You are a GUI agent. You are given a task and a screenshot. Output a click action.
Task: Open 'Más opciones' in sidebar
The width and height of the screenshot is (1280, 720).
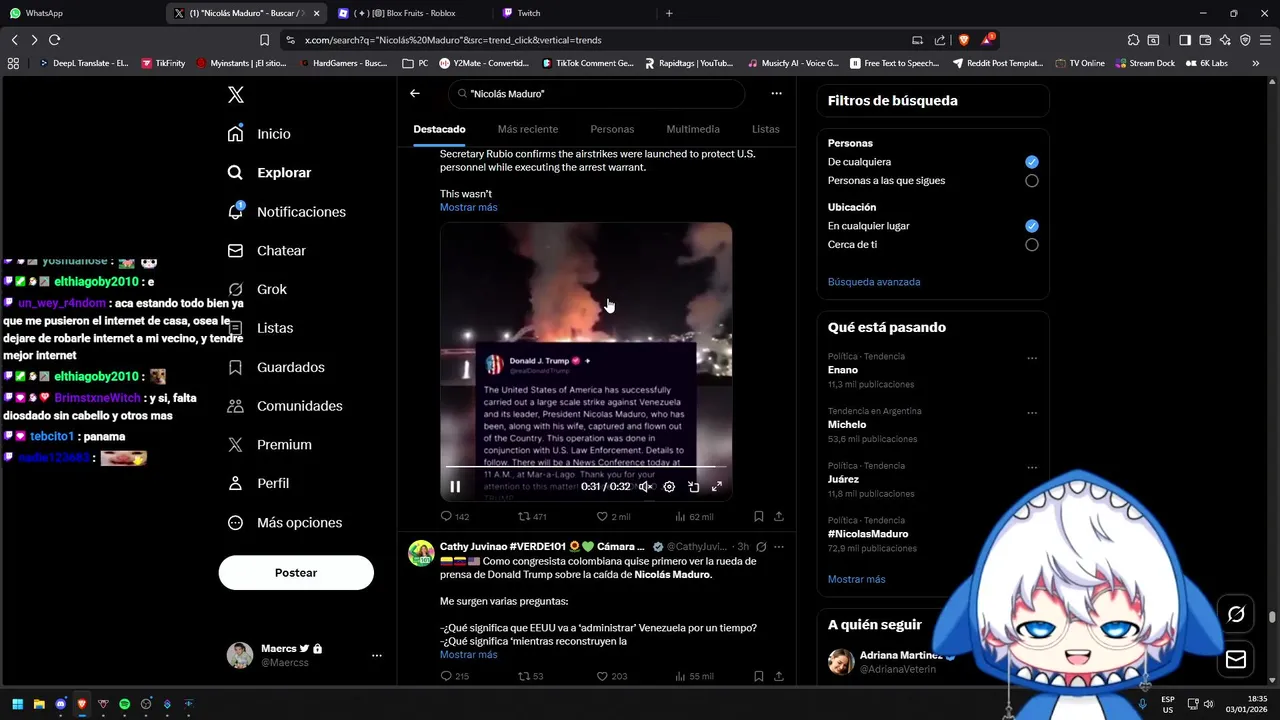point(285,523)
